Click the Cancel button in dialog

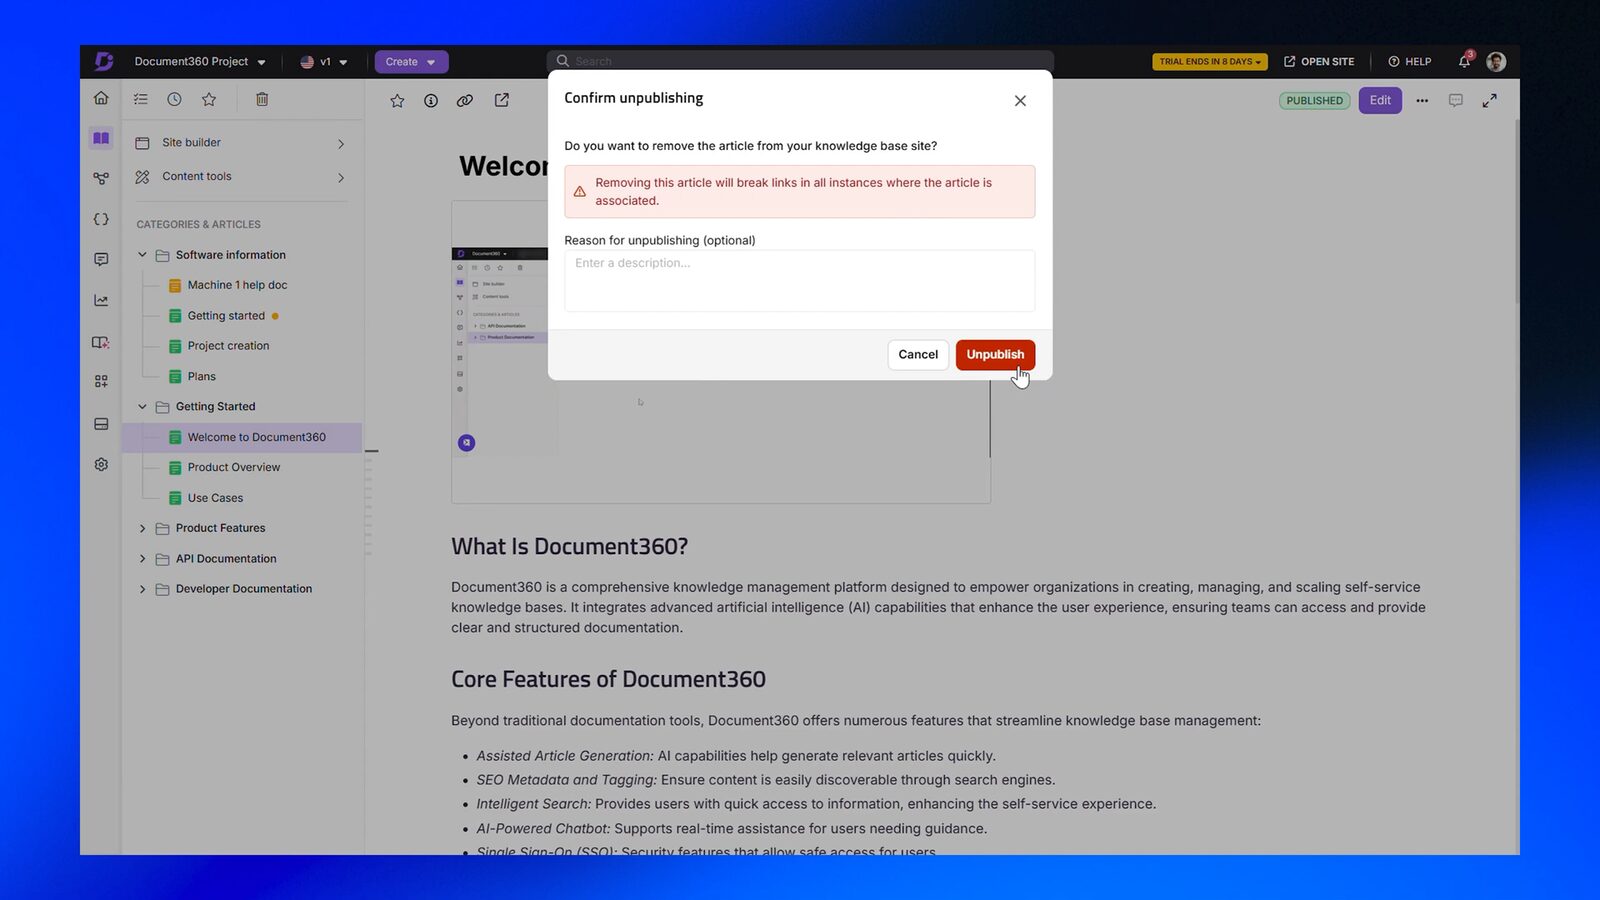(x=918, y=355)
